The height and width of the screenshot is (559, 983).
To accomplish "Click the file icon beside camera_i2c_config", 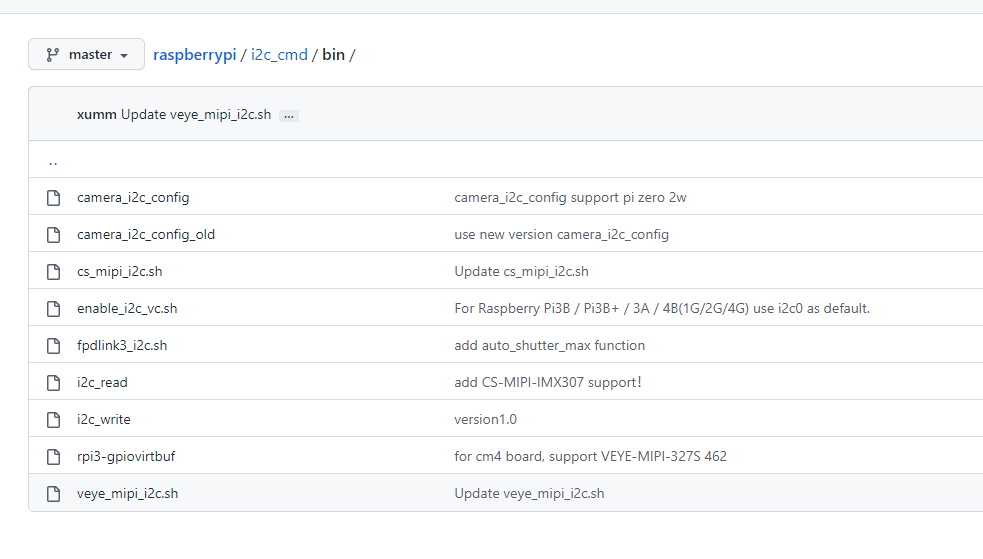I will pyautogui.click(x=54, y=198).
